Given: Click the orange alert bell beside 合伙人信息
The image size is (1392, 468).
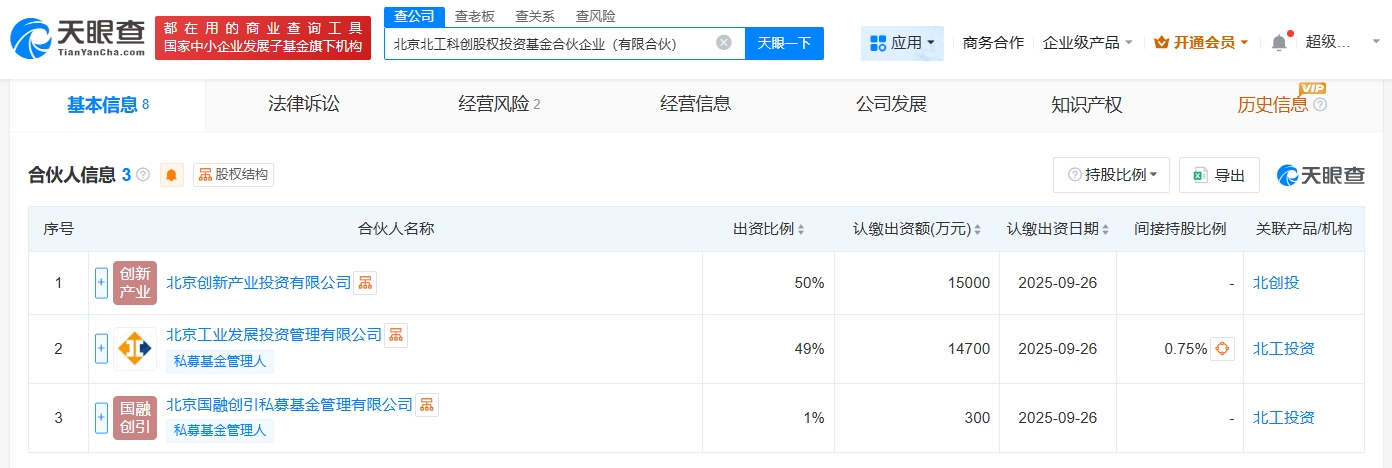Looking at the screenshot, I should [172, 175].
